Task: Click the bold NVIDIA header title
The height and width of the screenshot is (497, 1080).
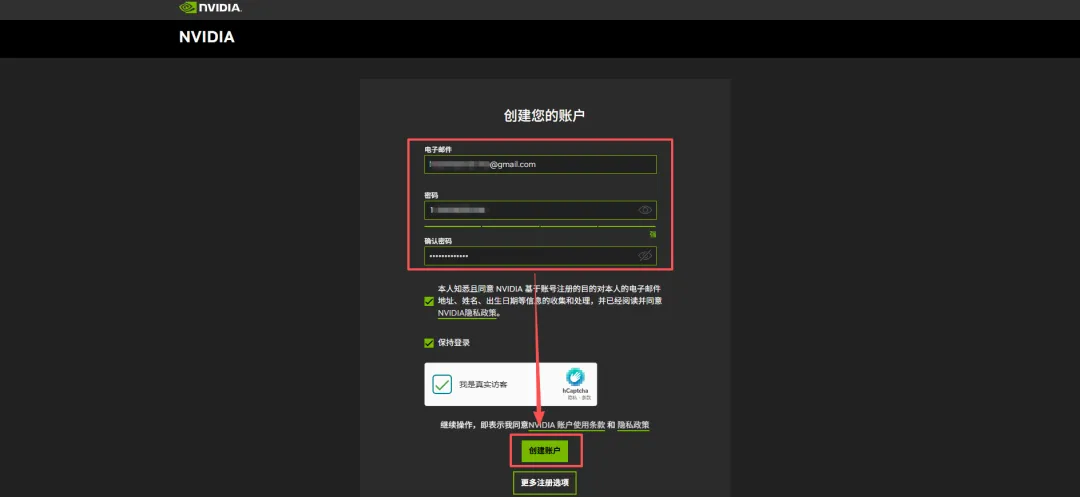Action: tap(207, 37)
